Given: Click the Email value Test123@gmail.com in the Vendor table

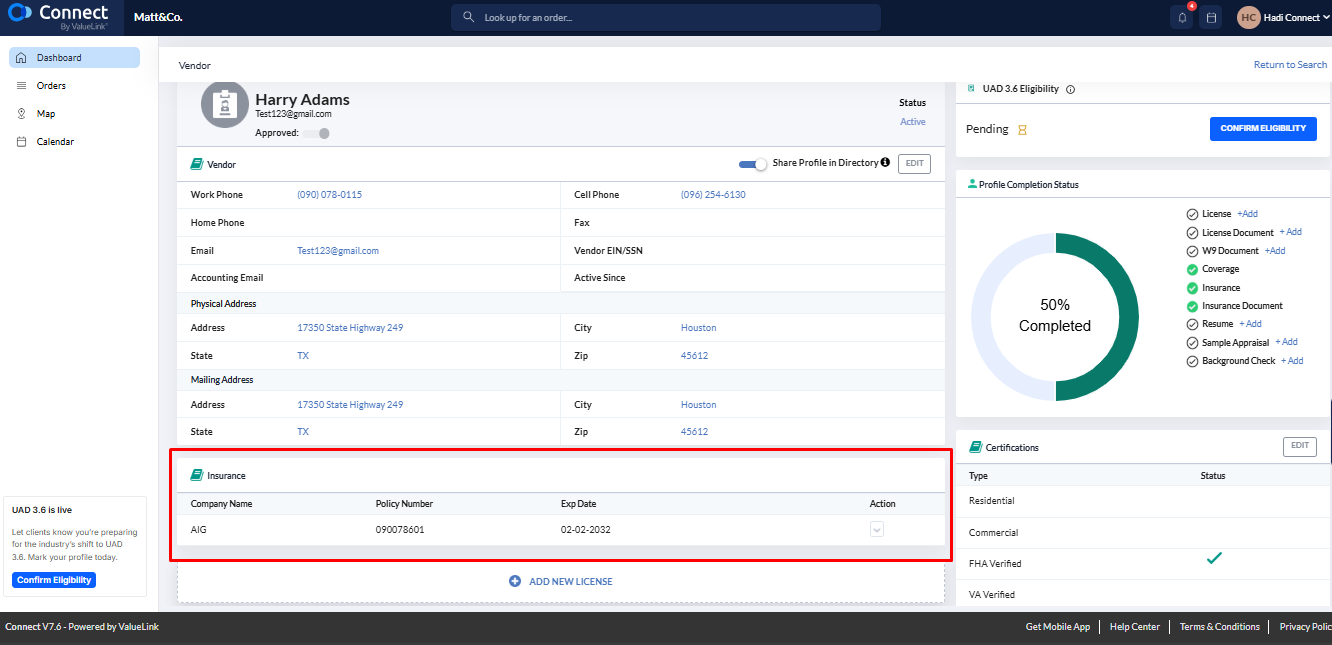Looking at the screenshot, I should click(x=338, y=251).
